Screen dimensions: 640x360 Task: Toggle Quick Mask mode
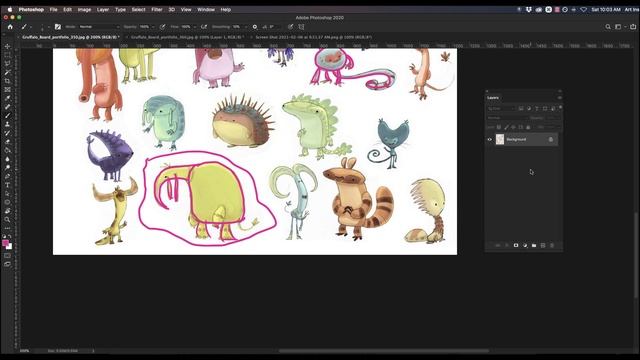point(7,256)
